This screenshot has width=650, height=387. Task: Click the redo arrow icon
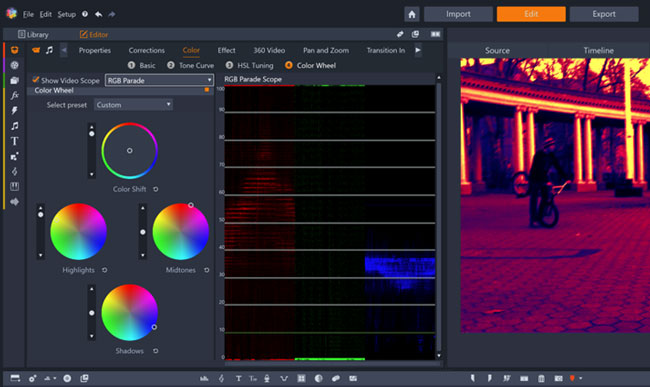(x=112, y=15)
